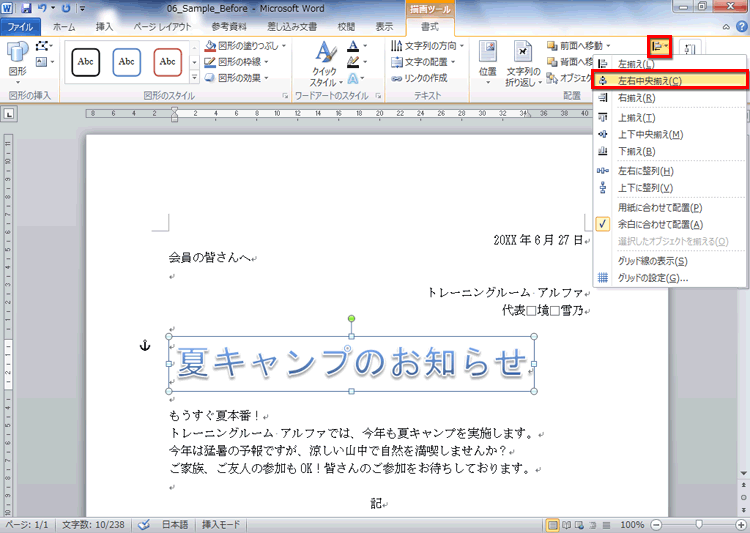Click the draw text box icon
This screenshot has height=533, width=750.
pyautogui.click(x=44, y=62)
